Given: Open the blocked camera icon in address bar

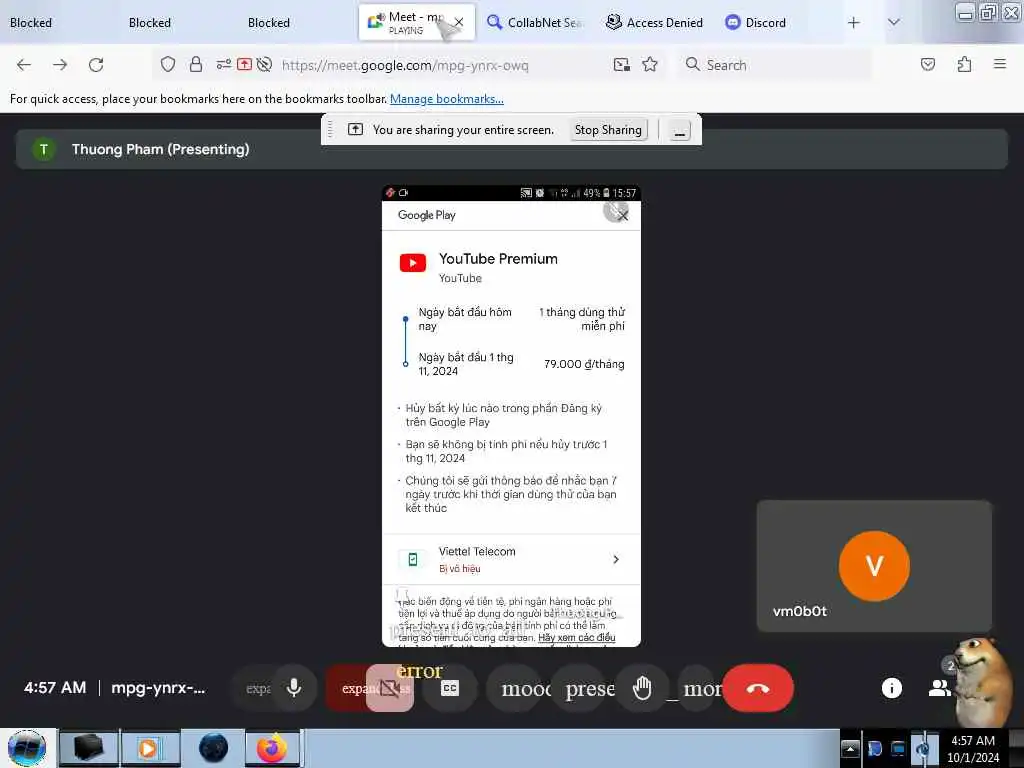Looking at the screenshot, I should click(264, 64).
